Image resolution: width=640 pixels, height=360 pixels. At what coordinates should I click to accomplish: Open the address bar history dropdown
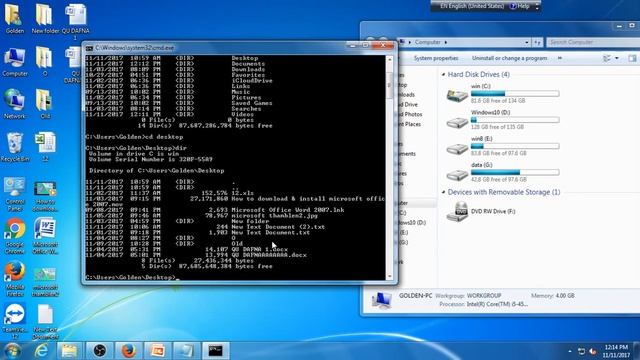pos(527,42)
